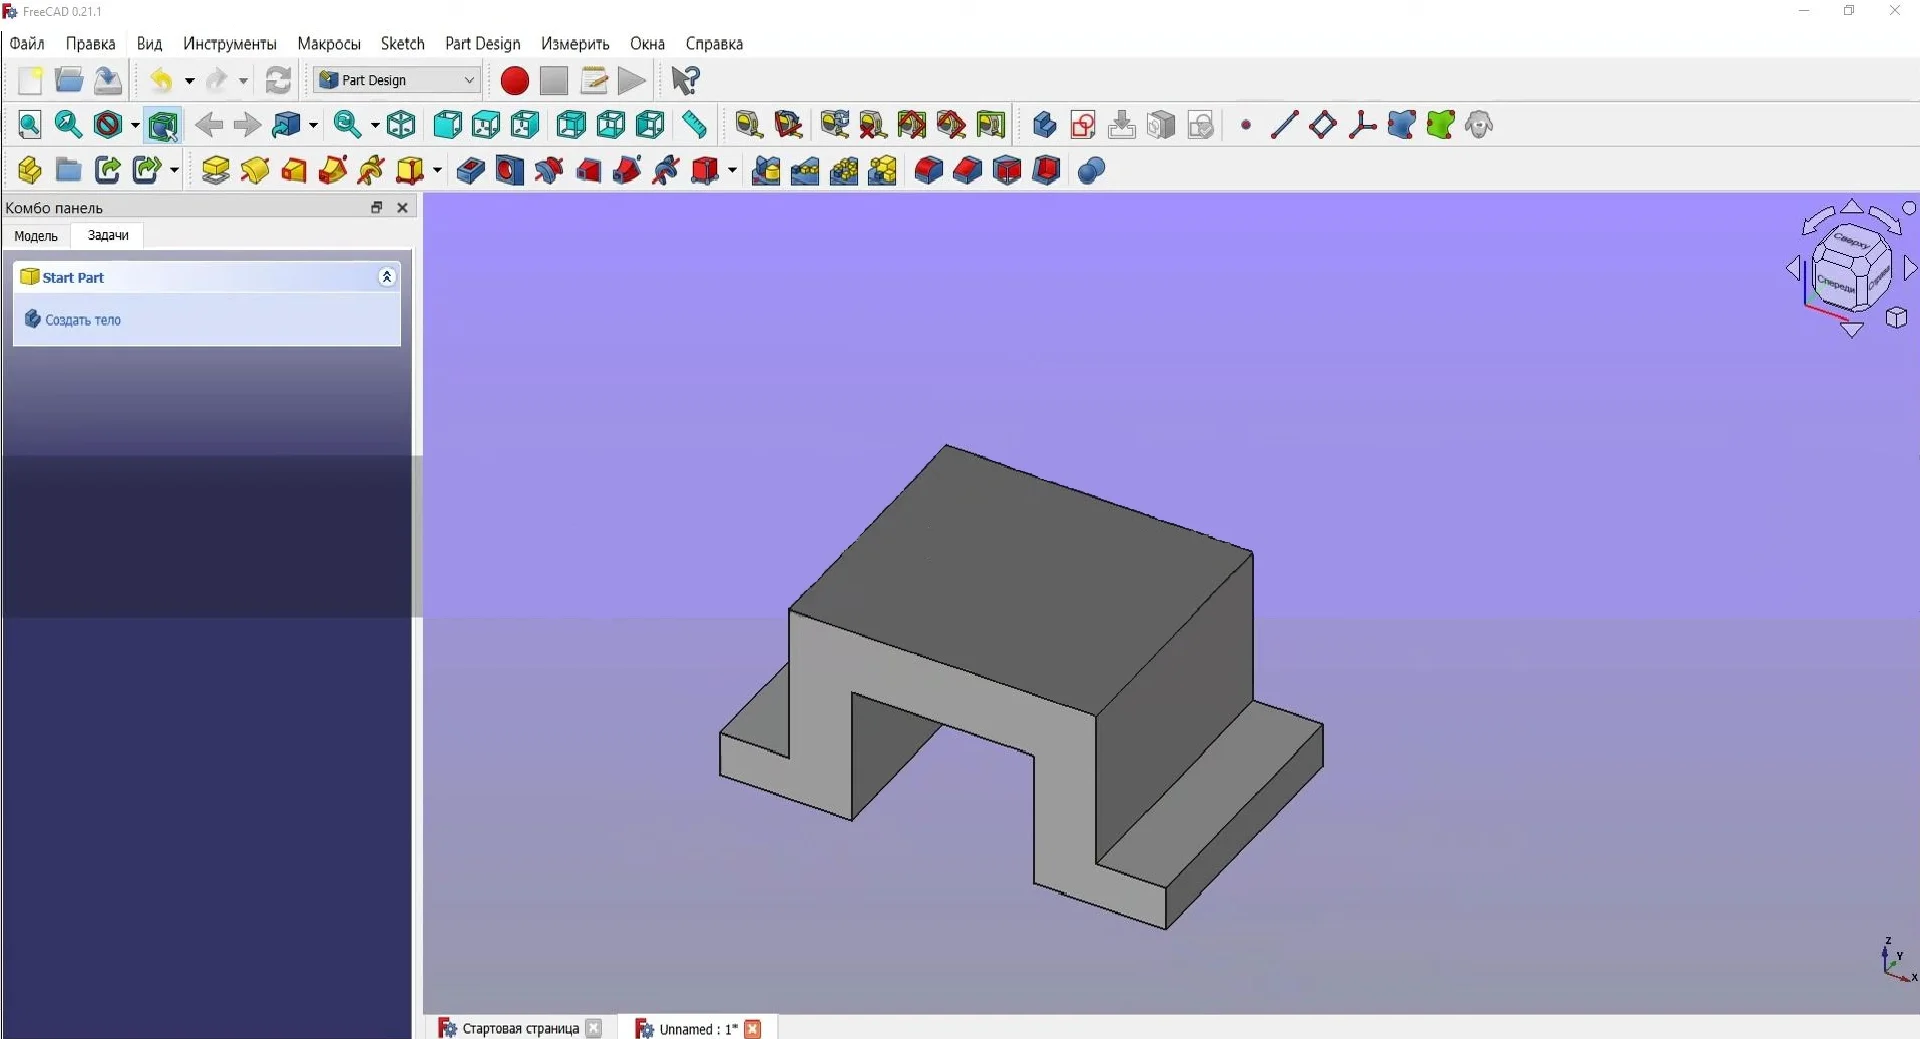The width and height of the screenshot is (1920, 1039).
Task: Expand the additive primitive dropdown arrow
Action: pos(437,171)
